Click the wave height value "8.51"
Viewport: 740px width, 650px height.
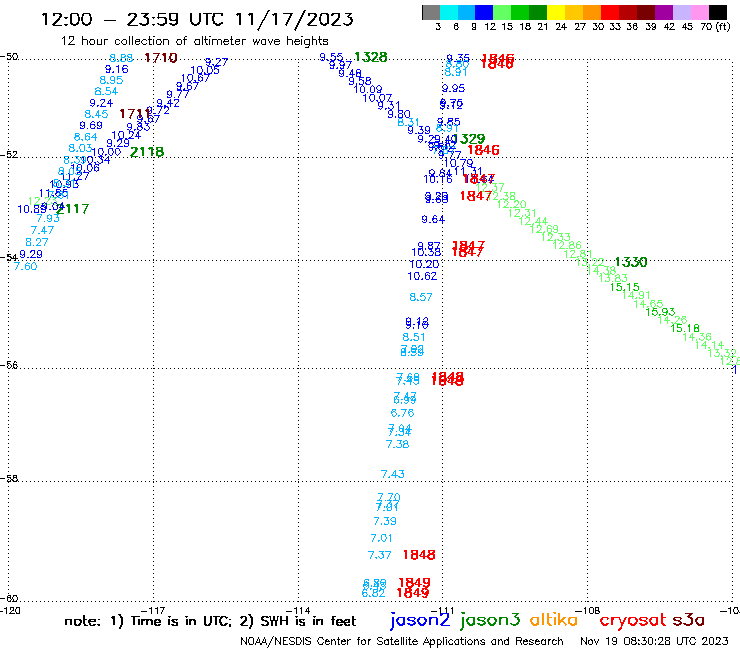tap(414, 338)
